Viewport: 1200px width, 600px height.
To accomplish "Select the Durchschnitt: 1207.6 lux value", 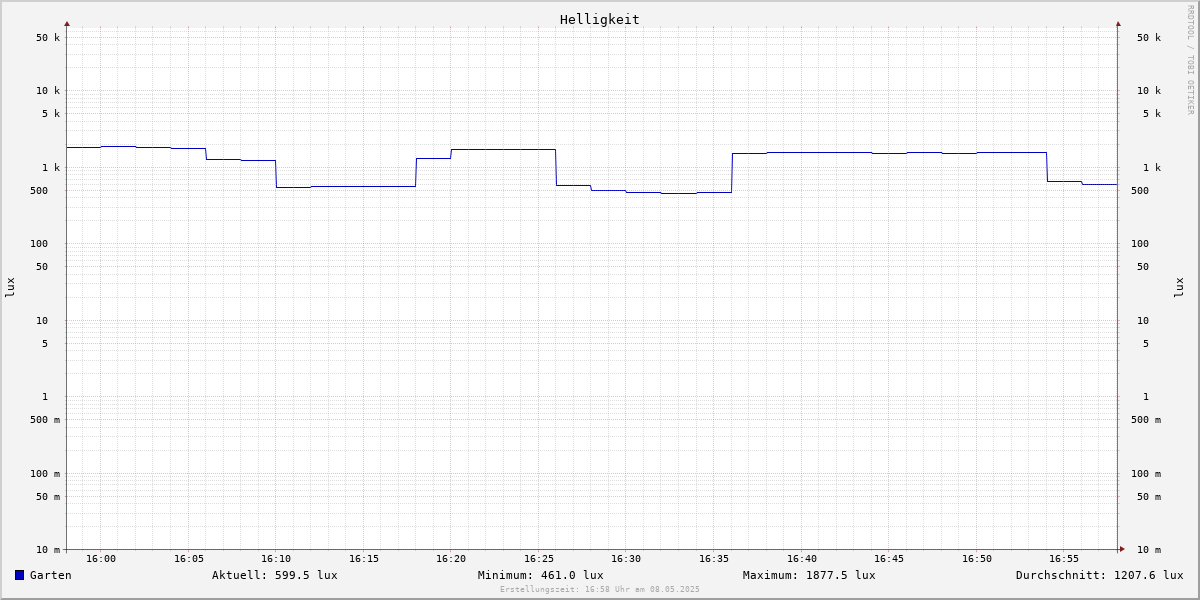I will pyautogui.click(x=1100, y=575).
